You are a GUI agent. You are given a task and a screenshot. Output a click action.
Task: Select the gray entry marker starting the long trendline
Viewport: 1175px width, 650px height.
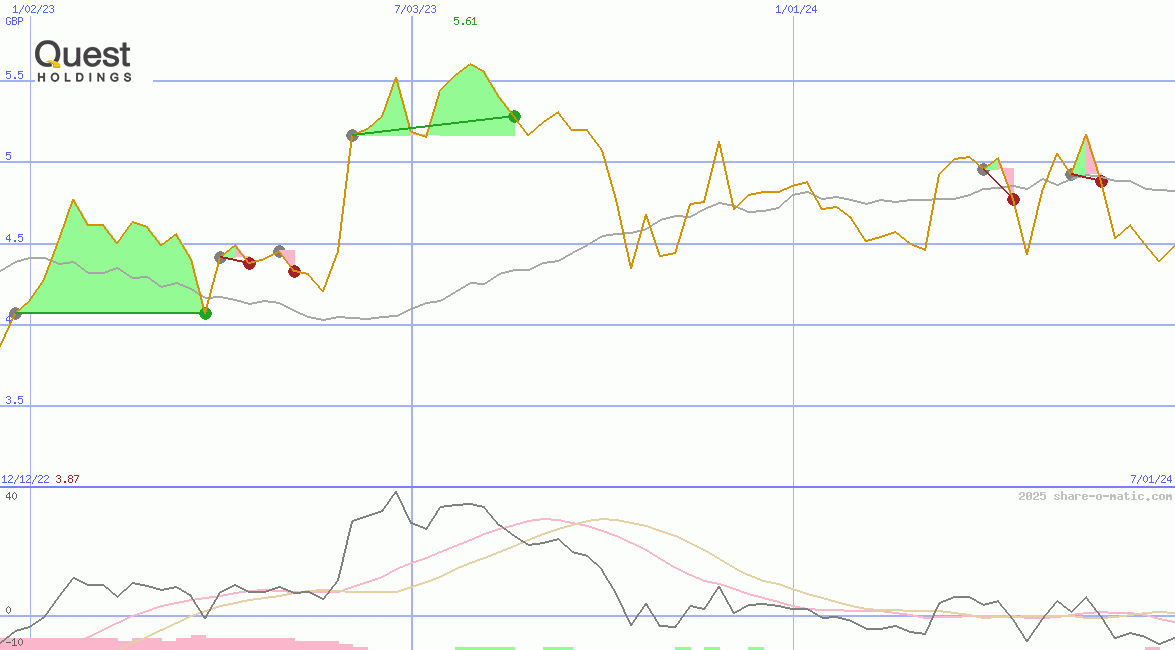(351, 133)
